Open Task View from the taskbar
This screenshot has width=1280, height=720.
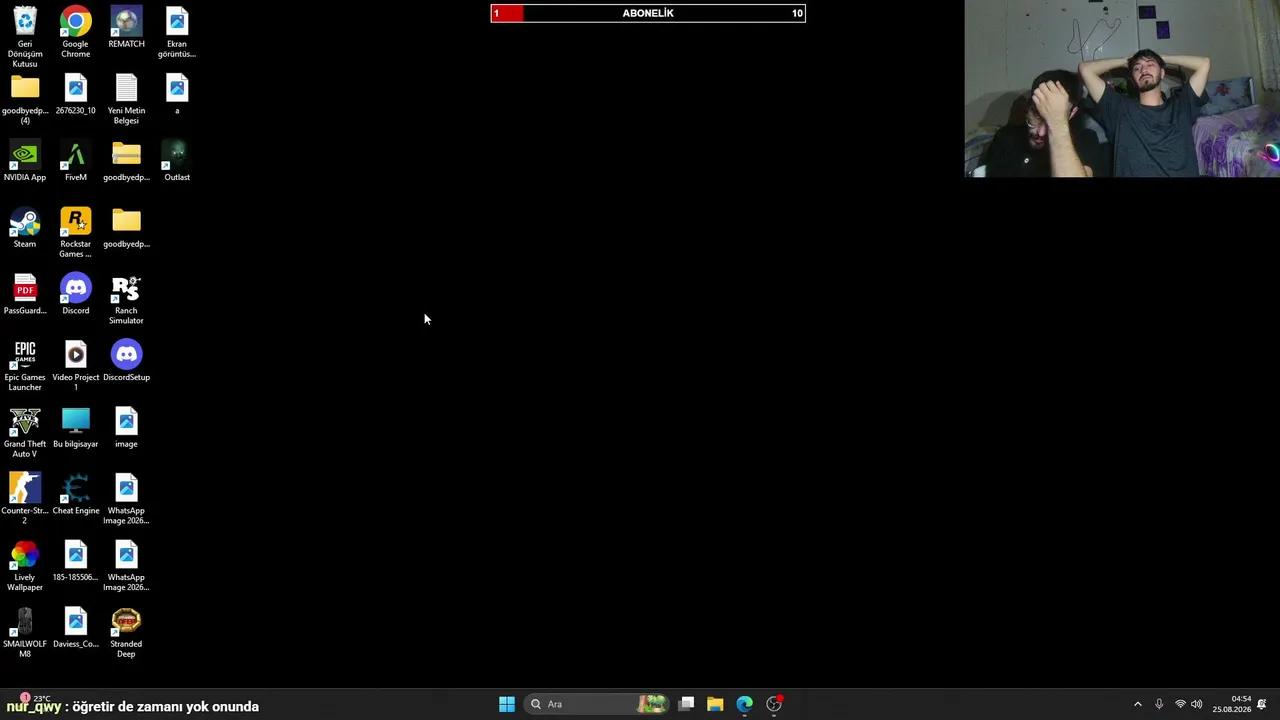[x=686, y=704]
